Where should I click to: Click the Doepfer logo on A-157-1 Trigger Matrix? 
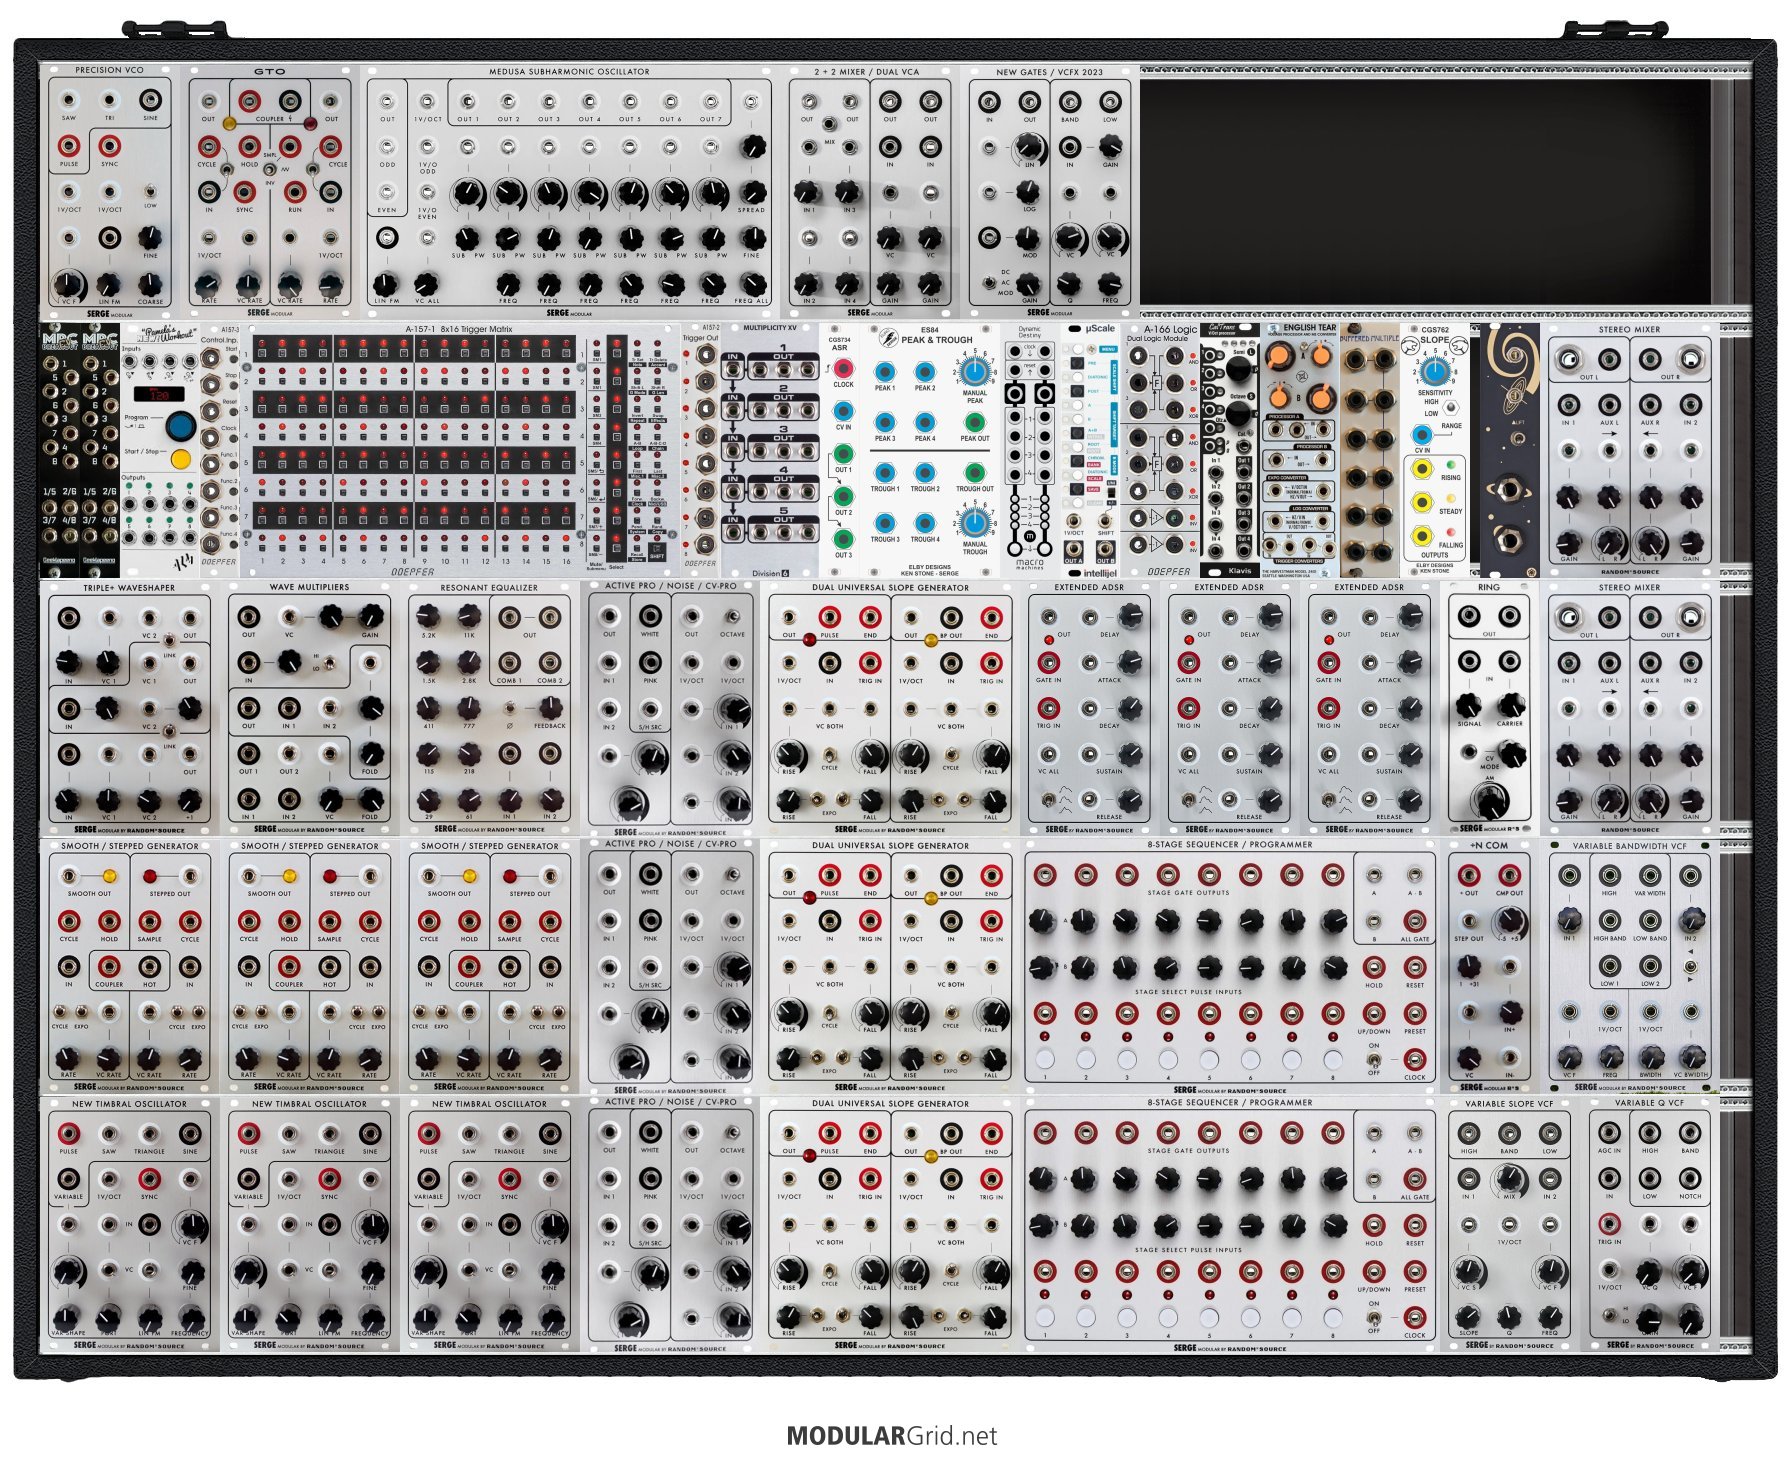tap(412, 571)
